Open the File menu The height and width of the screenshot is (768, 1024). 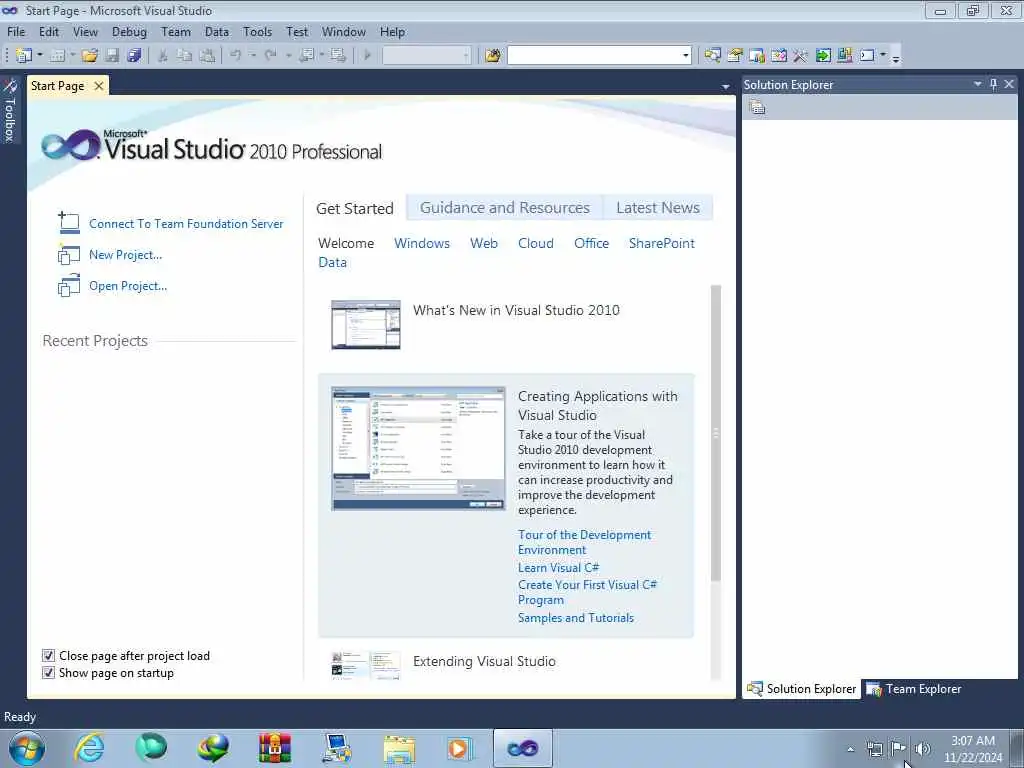click(16, 31)
